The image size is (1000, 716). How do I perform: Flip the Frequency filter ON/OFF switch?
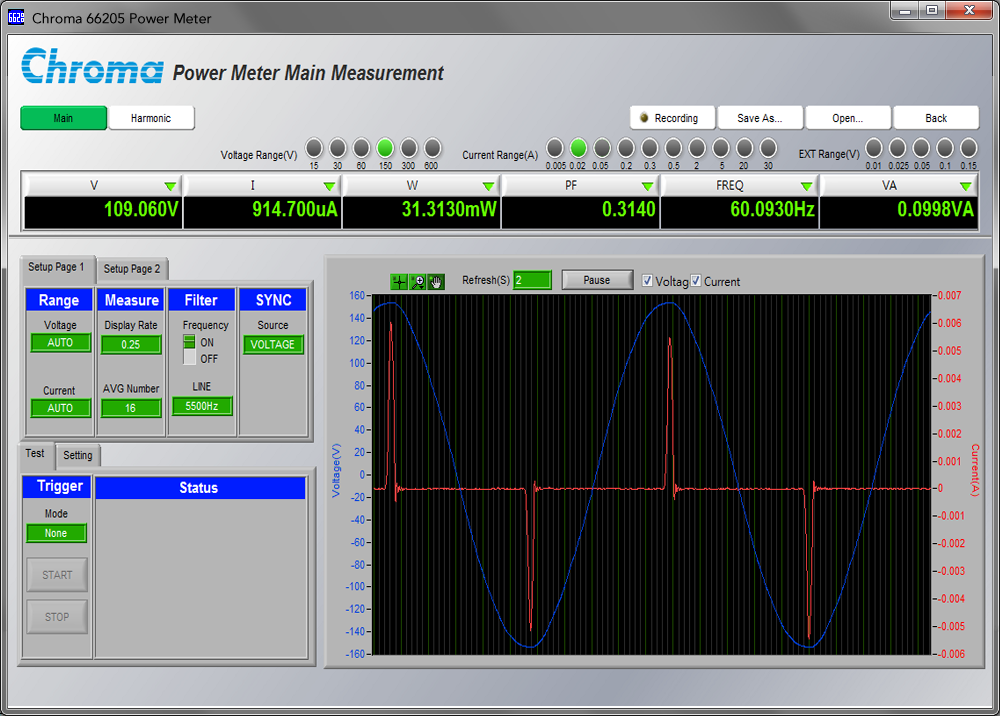tap(189, 349)
